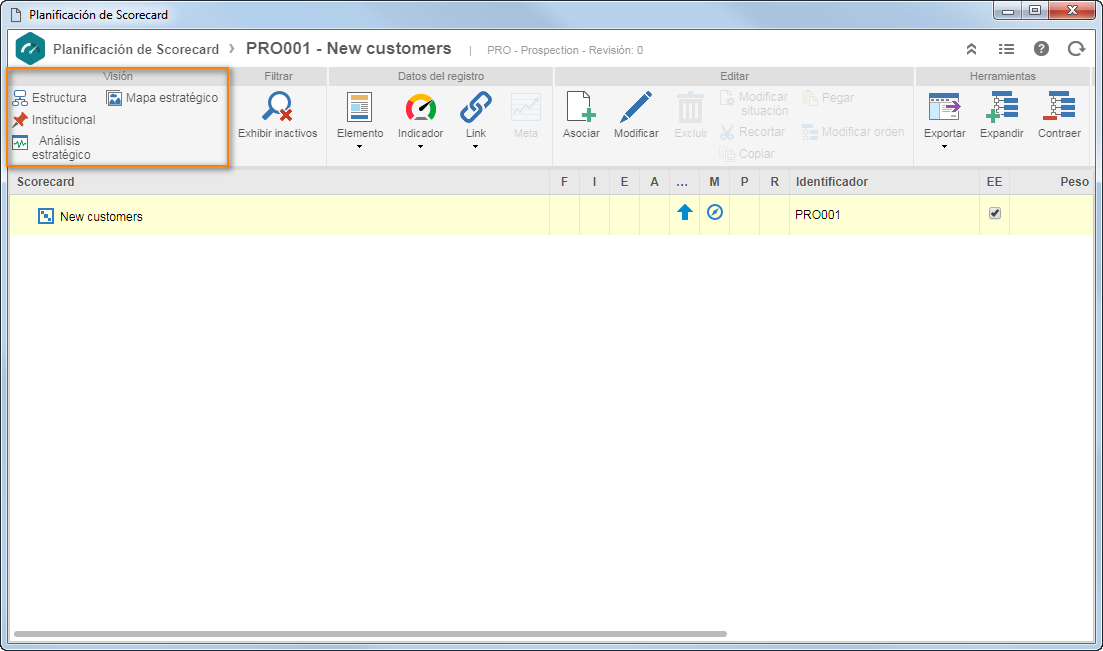This screenshot has width=1103, height=651.
Task: Click blue up arrow in PRO001 row
Action: click(684, 213)
